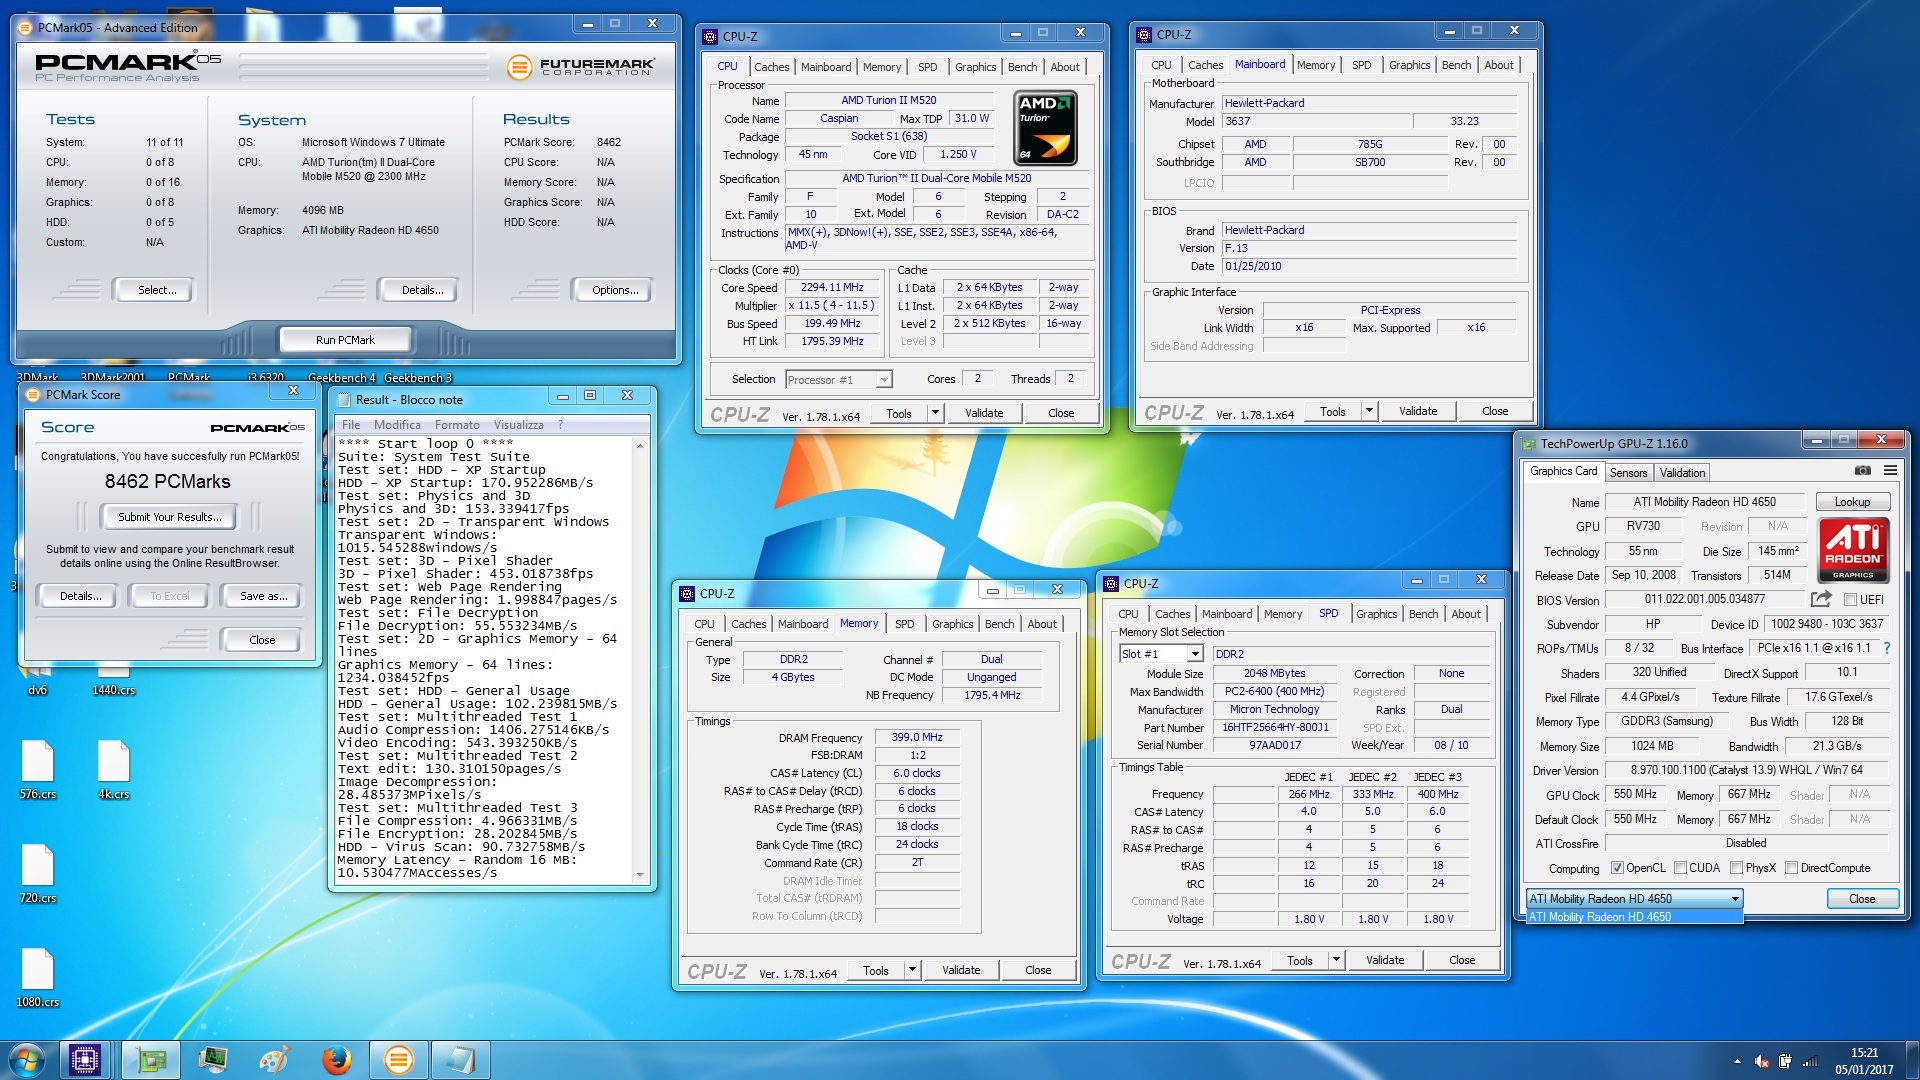The height and width of the screenshot is (1080, 1920).
Task: Select the 4k.crs desktop file icon
Action: (x=114, y=770)
